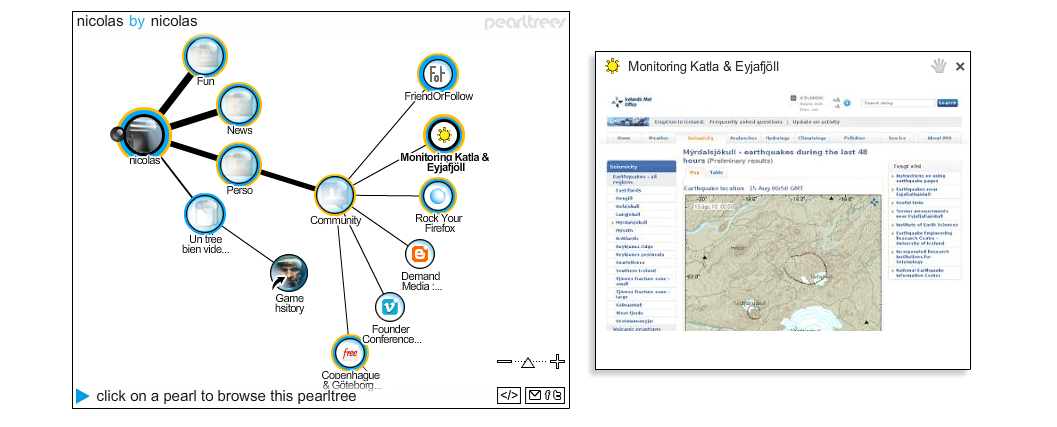Click the blue play arrow in the footer
1057x427 pixels.
pyautogui.click(x=82, y=396)
